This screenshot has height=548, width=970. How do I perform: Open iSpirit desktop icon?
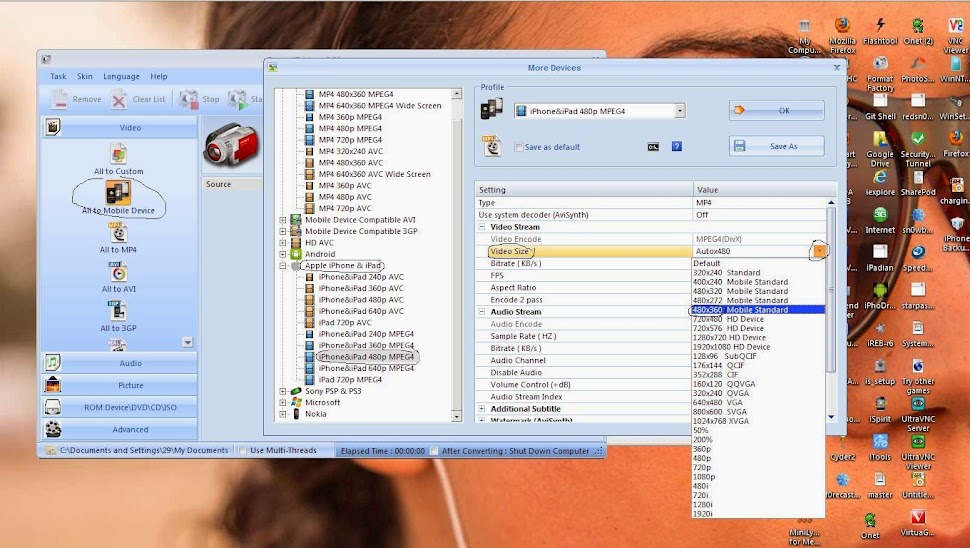(880, 404)
